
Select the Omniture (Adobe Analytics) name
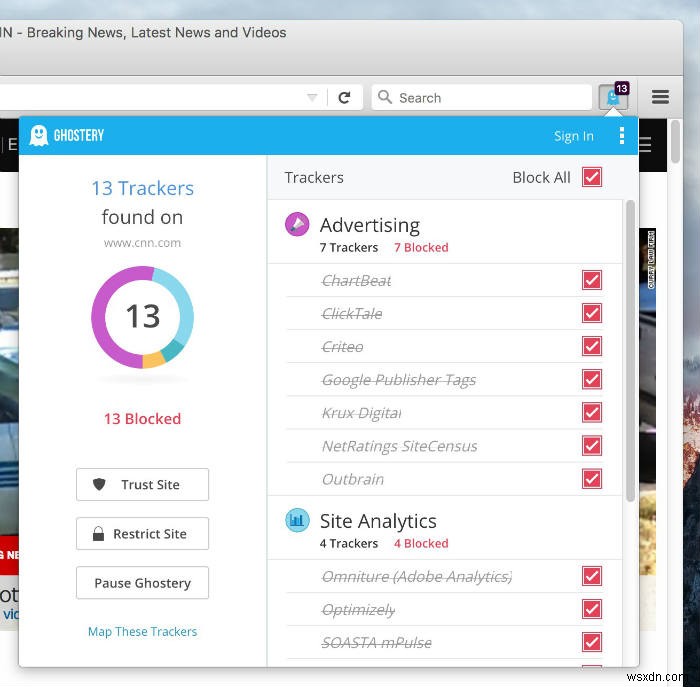(417, 577)
